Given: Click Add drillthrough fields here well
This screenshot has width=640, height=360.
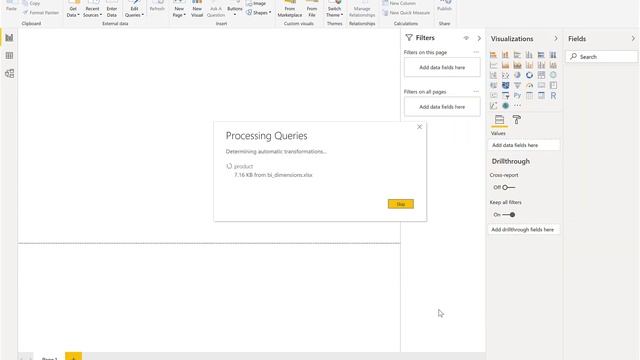Looking at the screenshot, I should coord(524,230).
